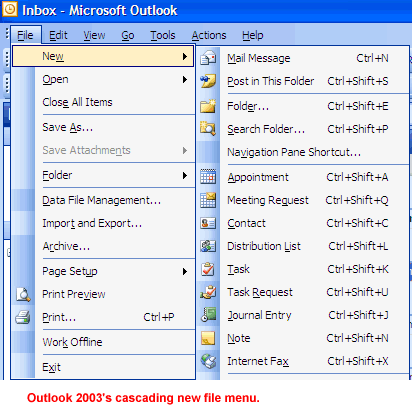412x405 pixels.
Task: Choose Print Preview menu entry
Action: pos(103,294)
